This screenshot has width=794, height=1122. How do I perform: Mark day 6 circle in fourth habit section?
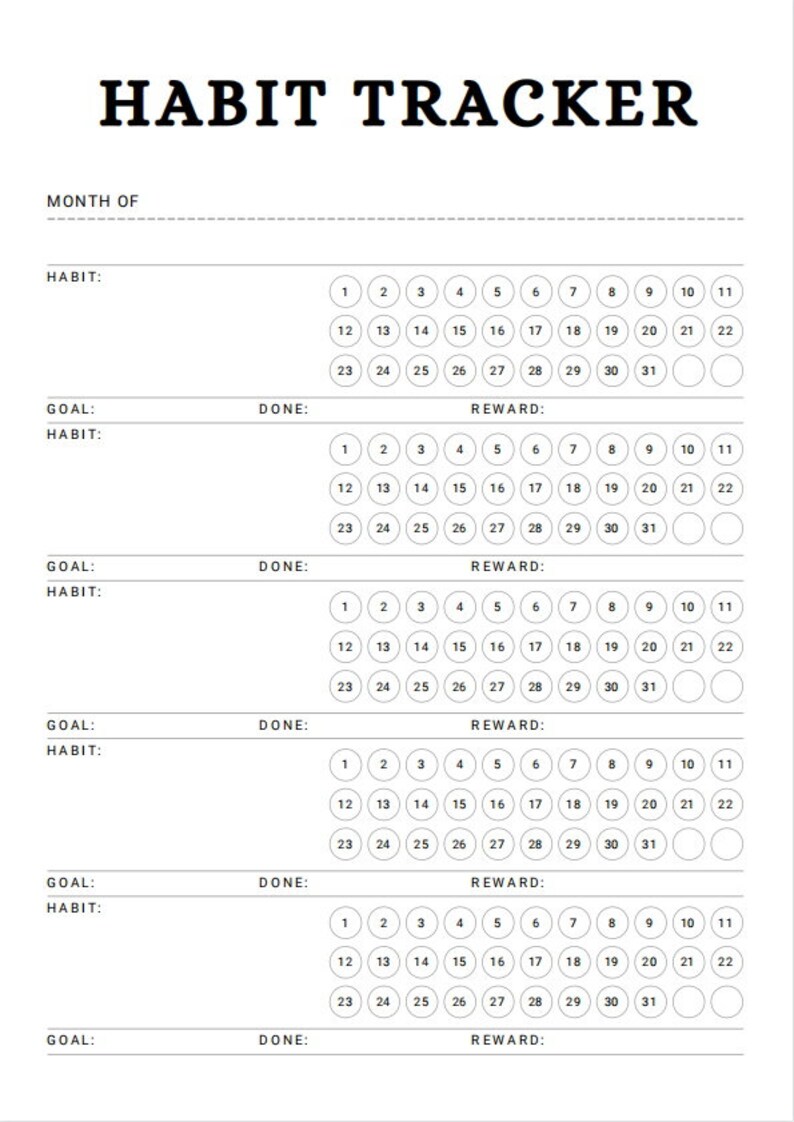535,765
